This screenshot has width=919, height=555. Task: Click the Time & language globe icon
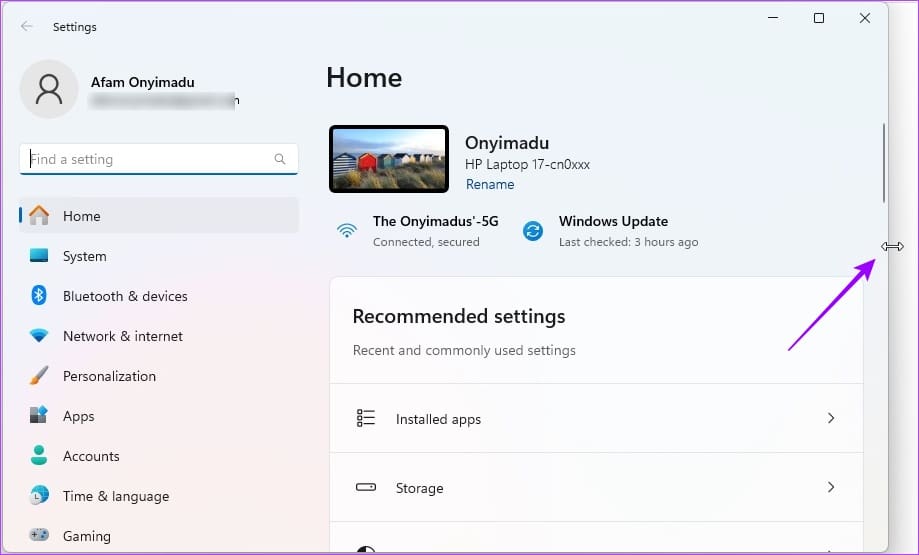pos(39,495)
